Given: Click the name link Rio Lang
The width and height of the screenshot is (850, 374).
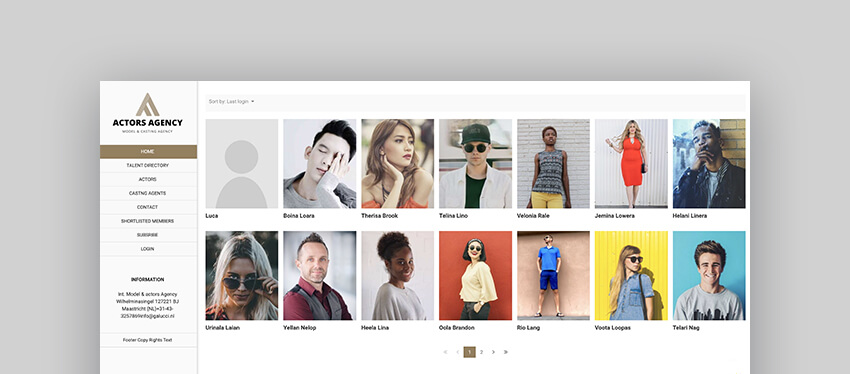Looking at the screenshot, I should pyautogui.click(x=529, y=328).
